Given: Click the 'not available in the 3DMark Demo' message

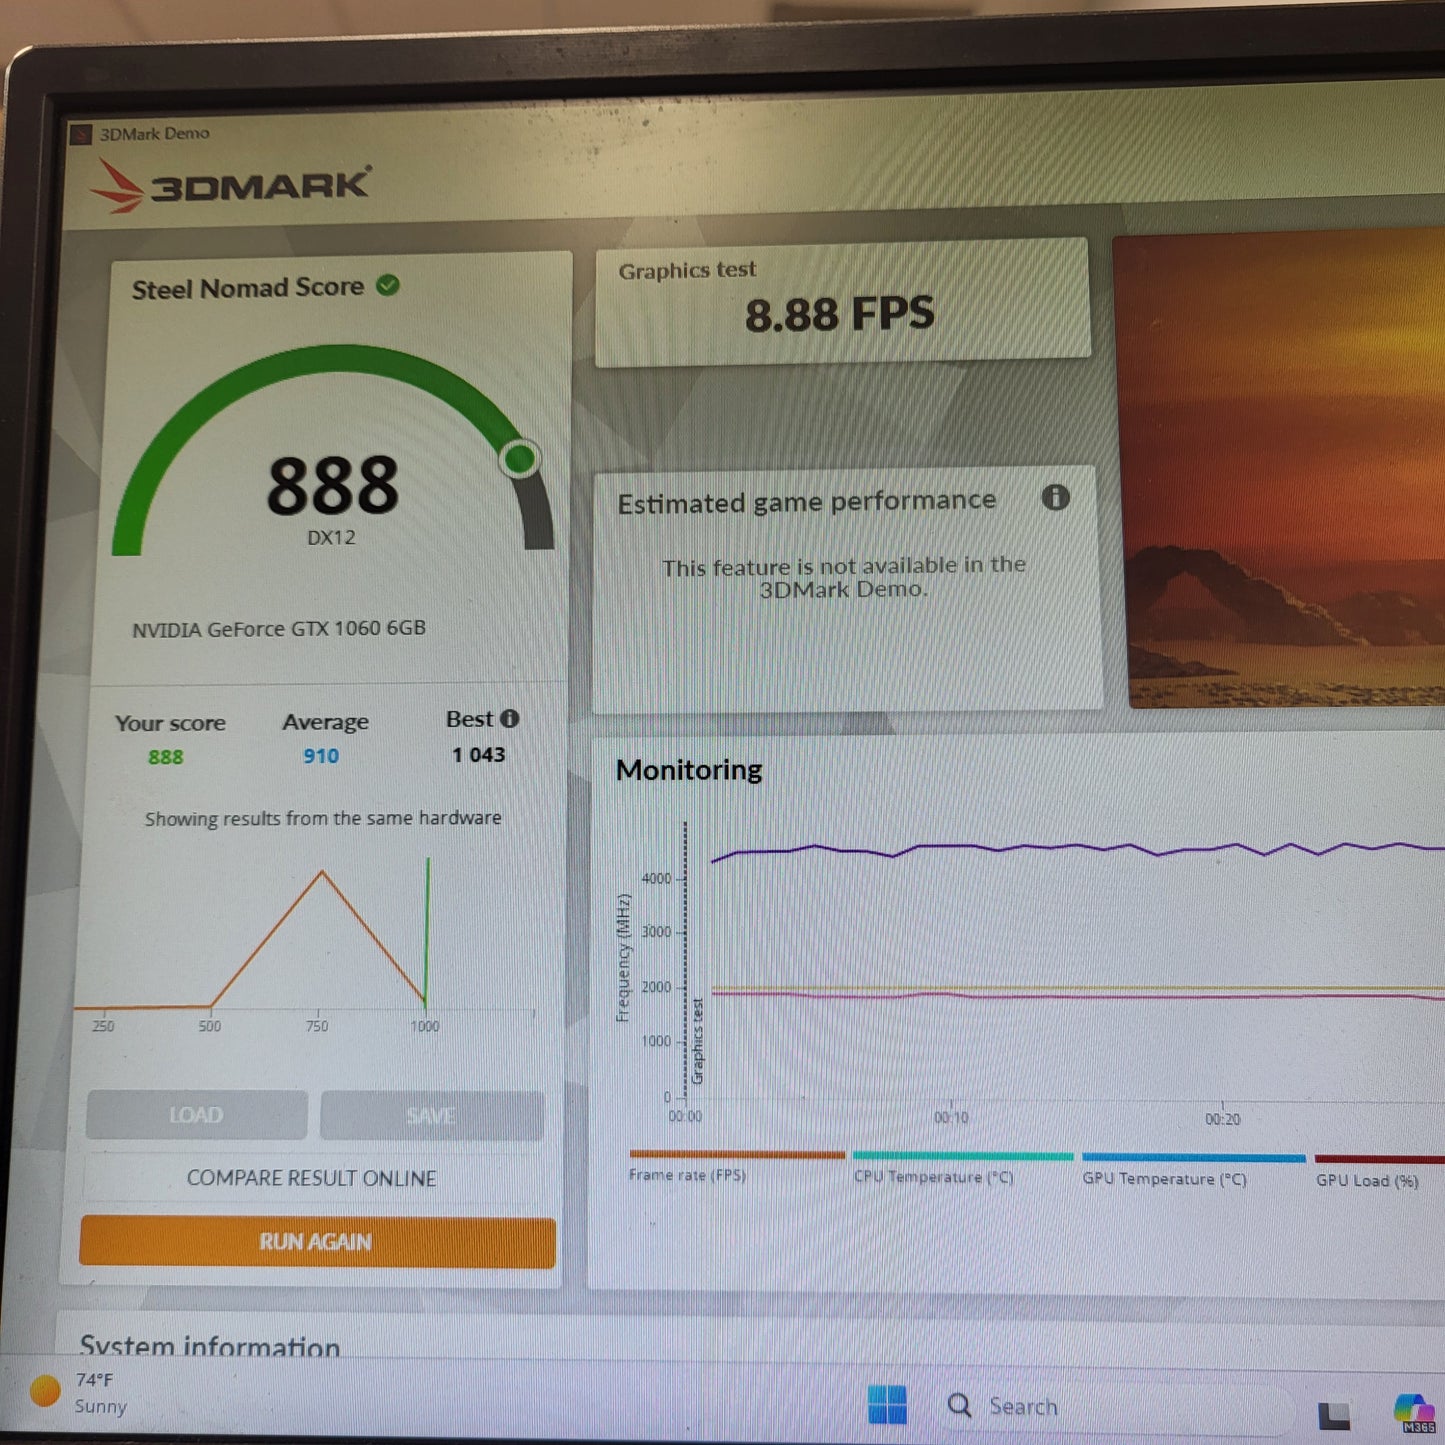Looking at the screenshot, I should pyautogui.click(x=844, y=577).
